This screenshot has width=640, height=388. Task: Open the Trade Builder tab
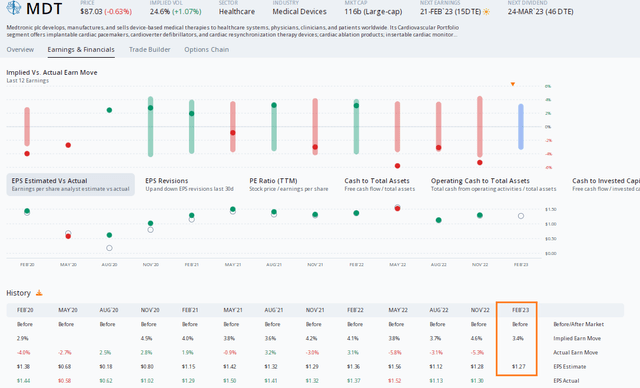[149, 49]
